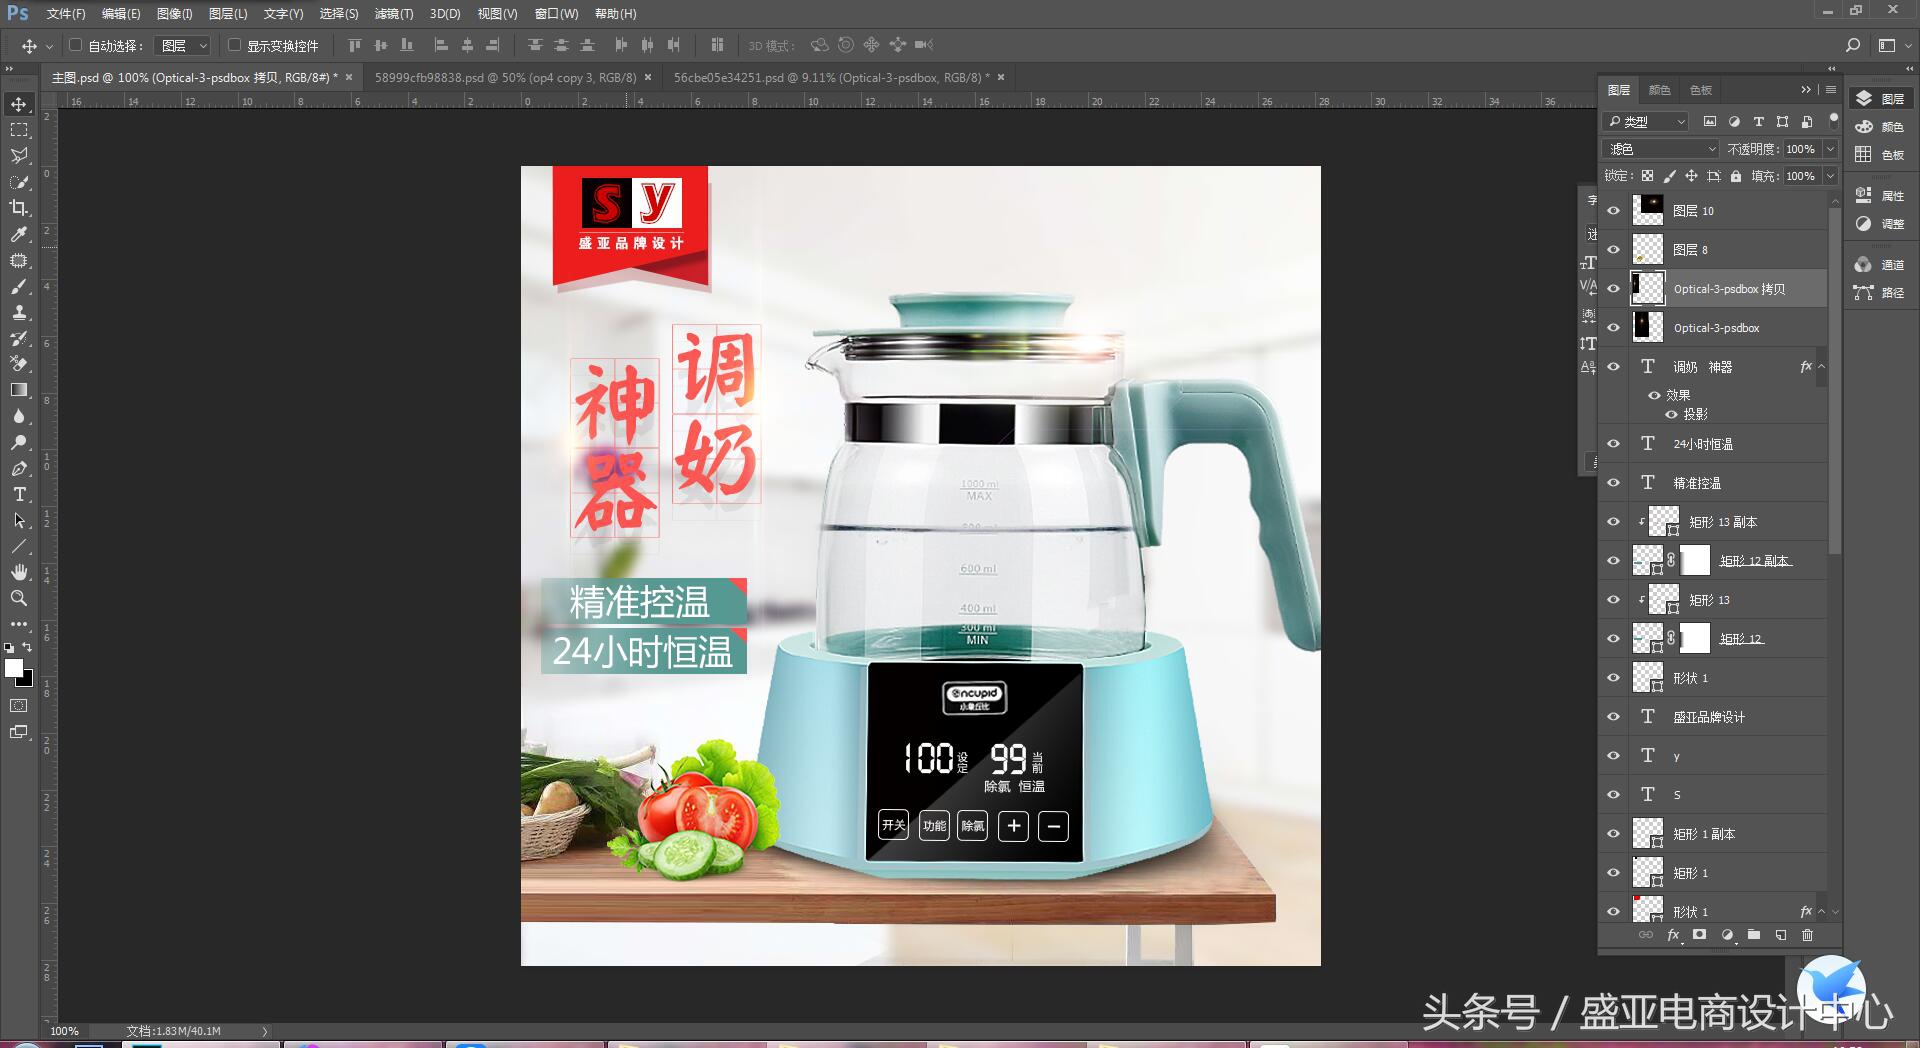Create a new layer with the new-layer icon
This screenshot has height=1048, width=1920.
point(1780,935)
